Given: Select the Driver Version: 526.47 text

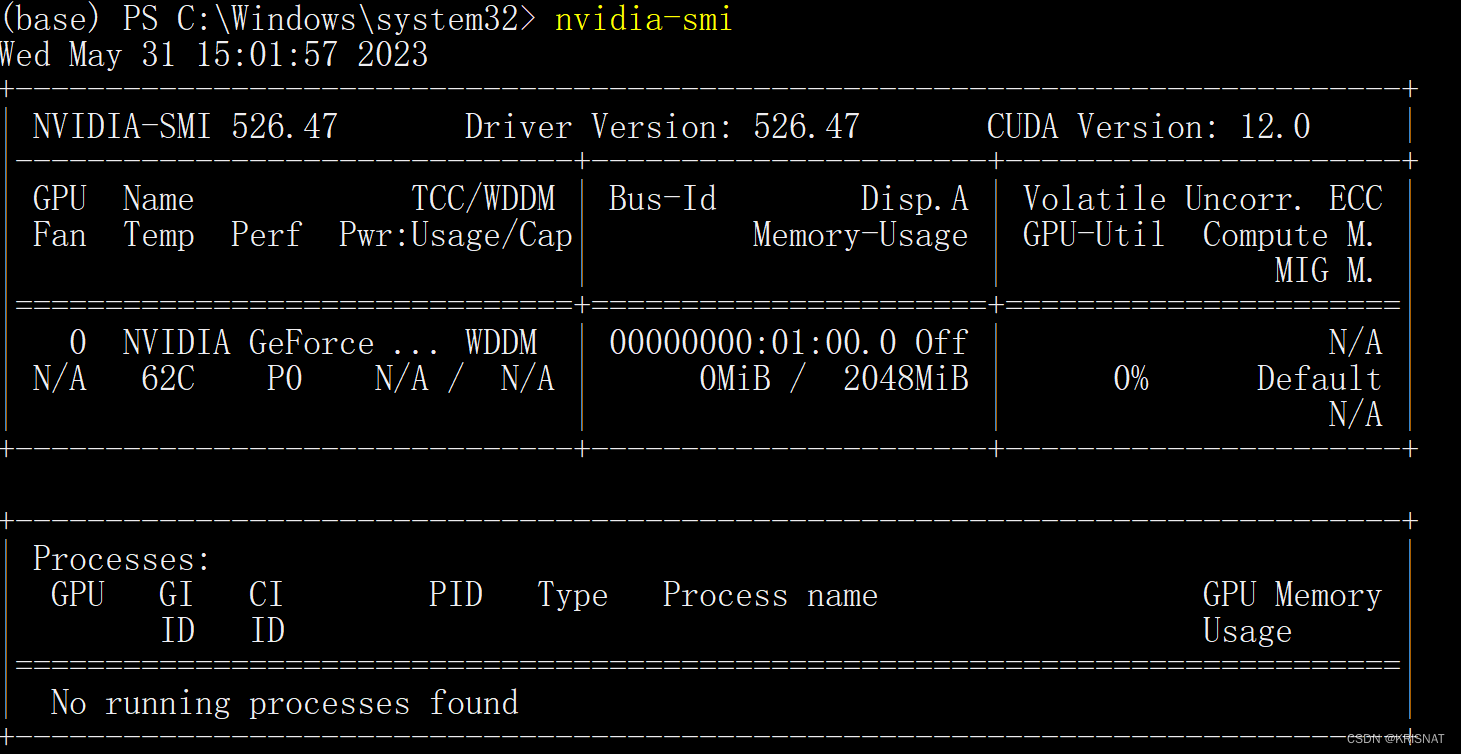Looking at the screenshot, I should 662,127.
